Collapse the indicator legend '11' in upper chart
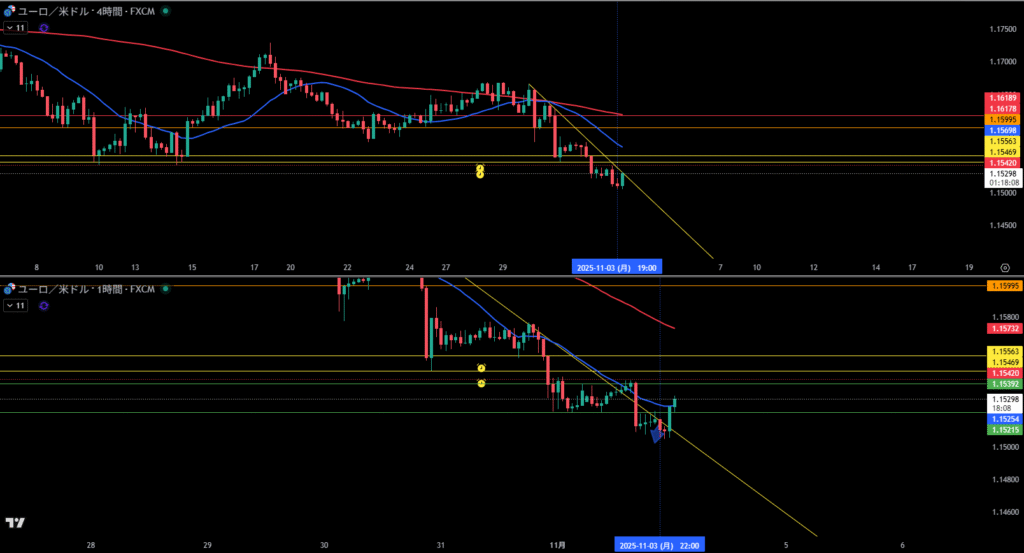The height and width of the screenshot is (553, 1024). point(15,28)
